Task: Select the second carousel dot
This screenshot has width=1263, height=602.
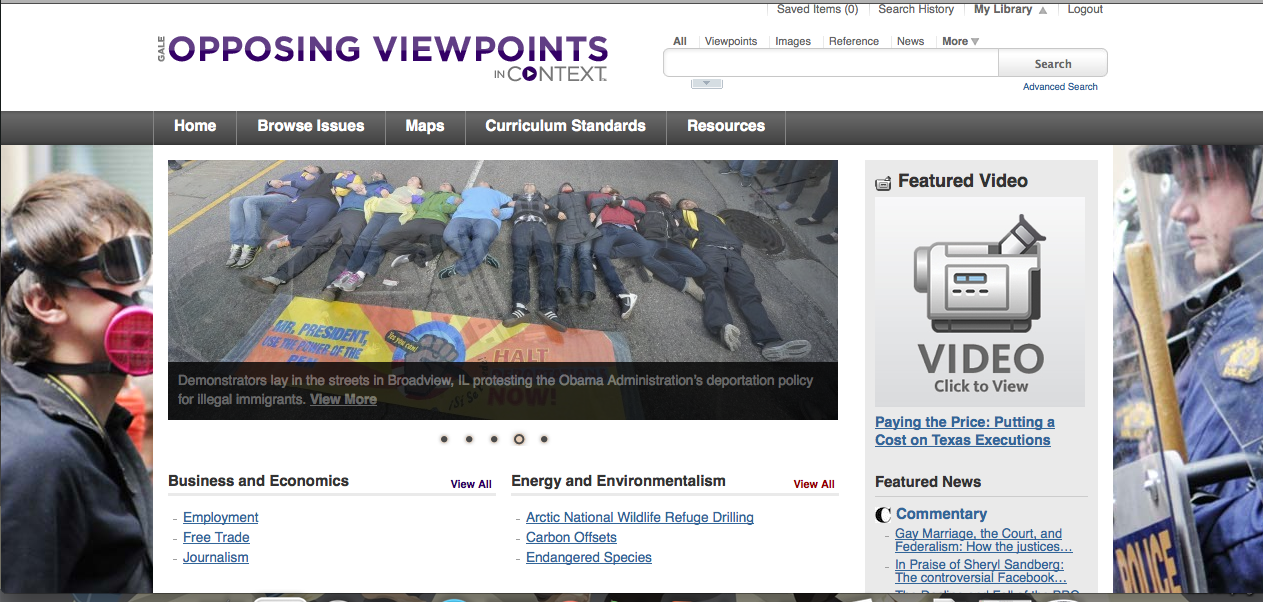Action: coord(469,439)
